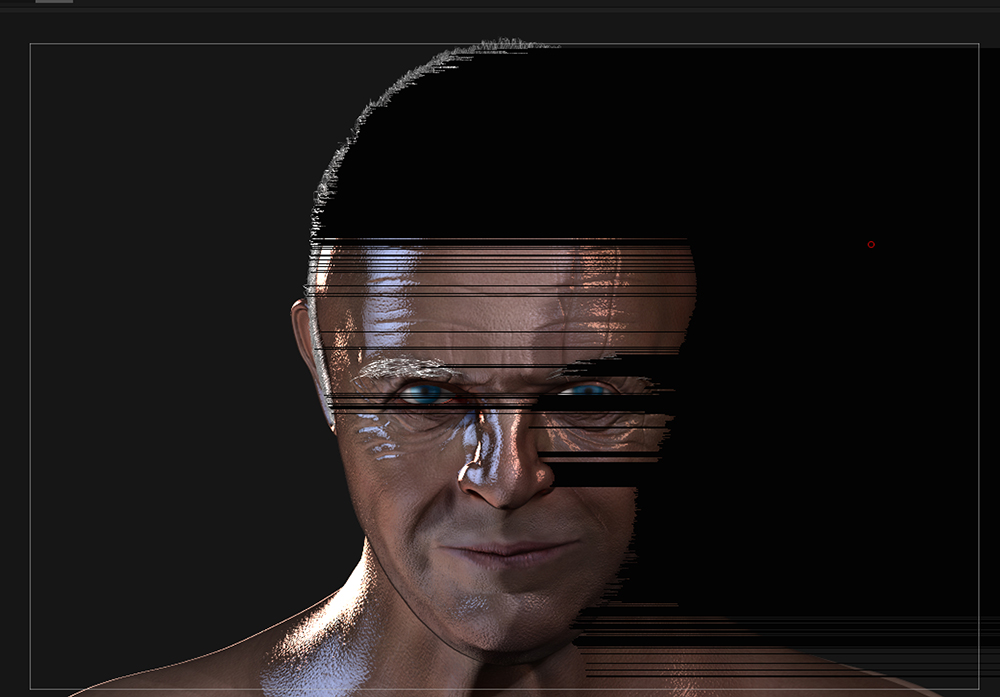The width and height of the screenshot is (1000, 697).
Task: Select the red light gizmo indicator
Action: pyautogui.click(x=870, y=243)
